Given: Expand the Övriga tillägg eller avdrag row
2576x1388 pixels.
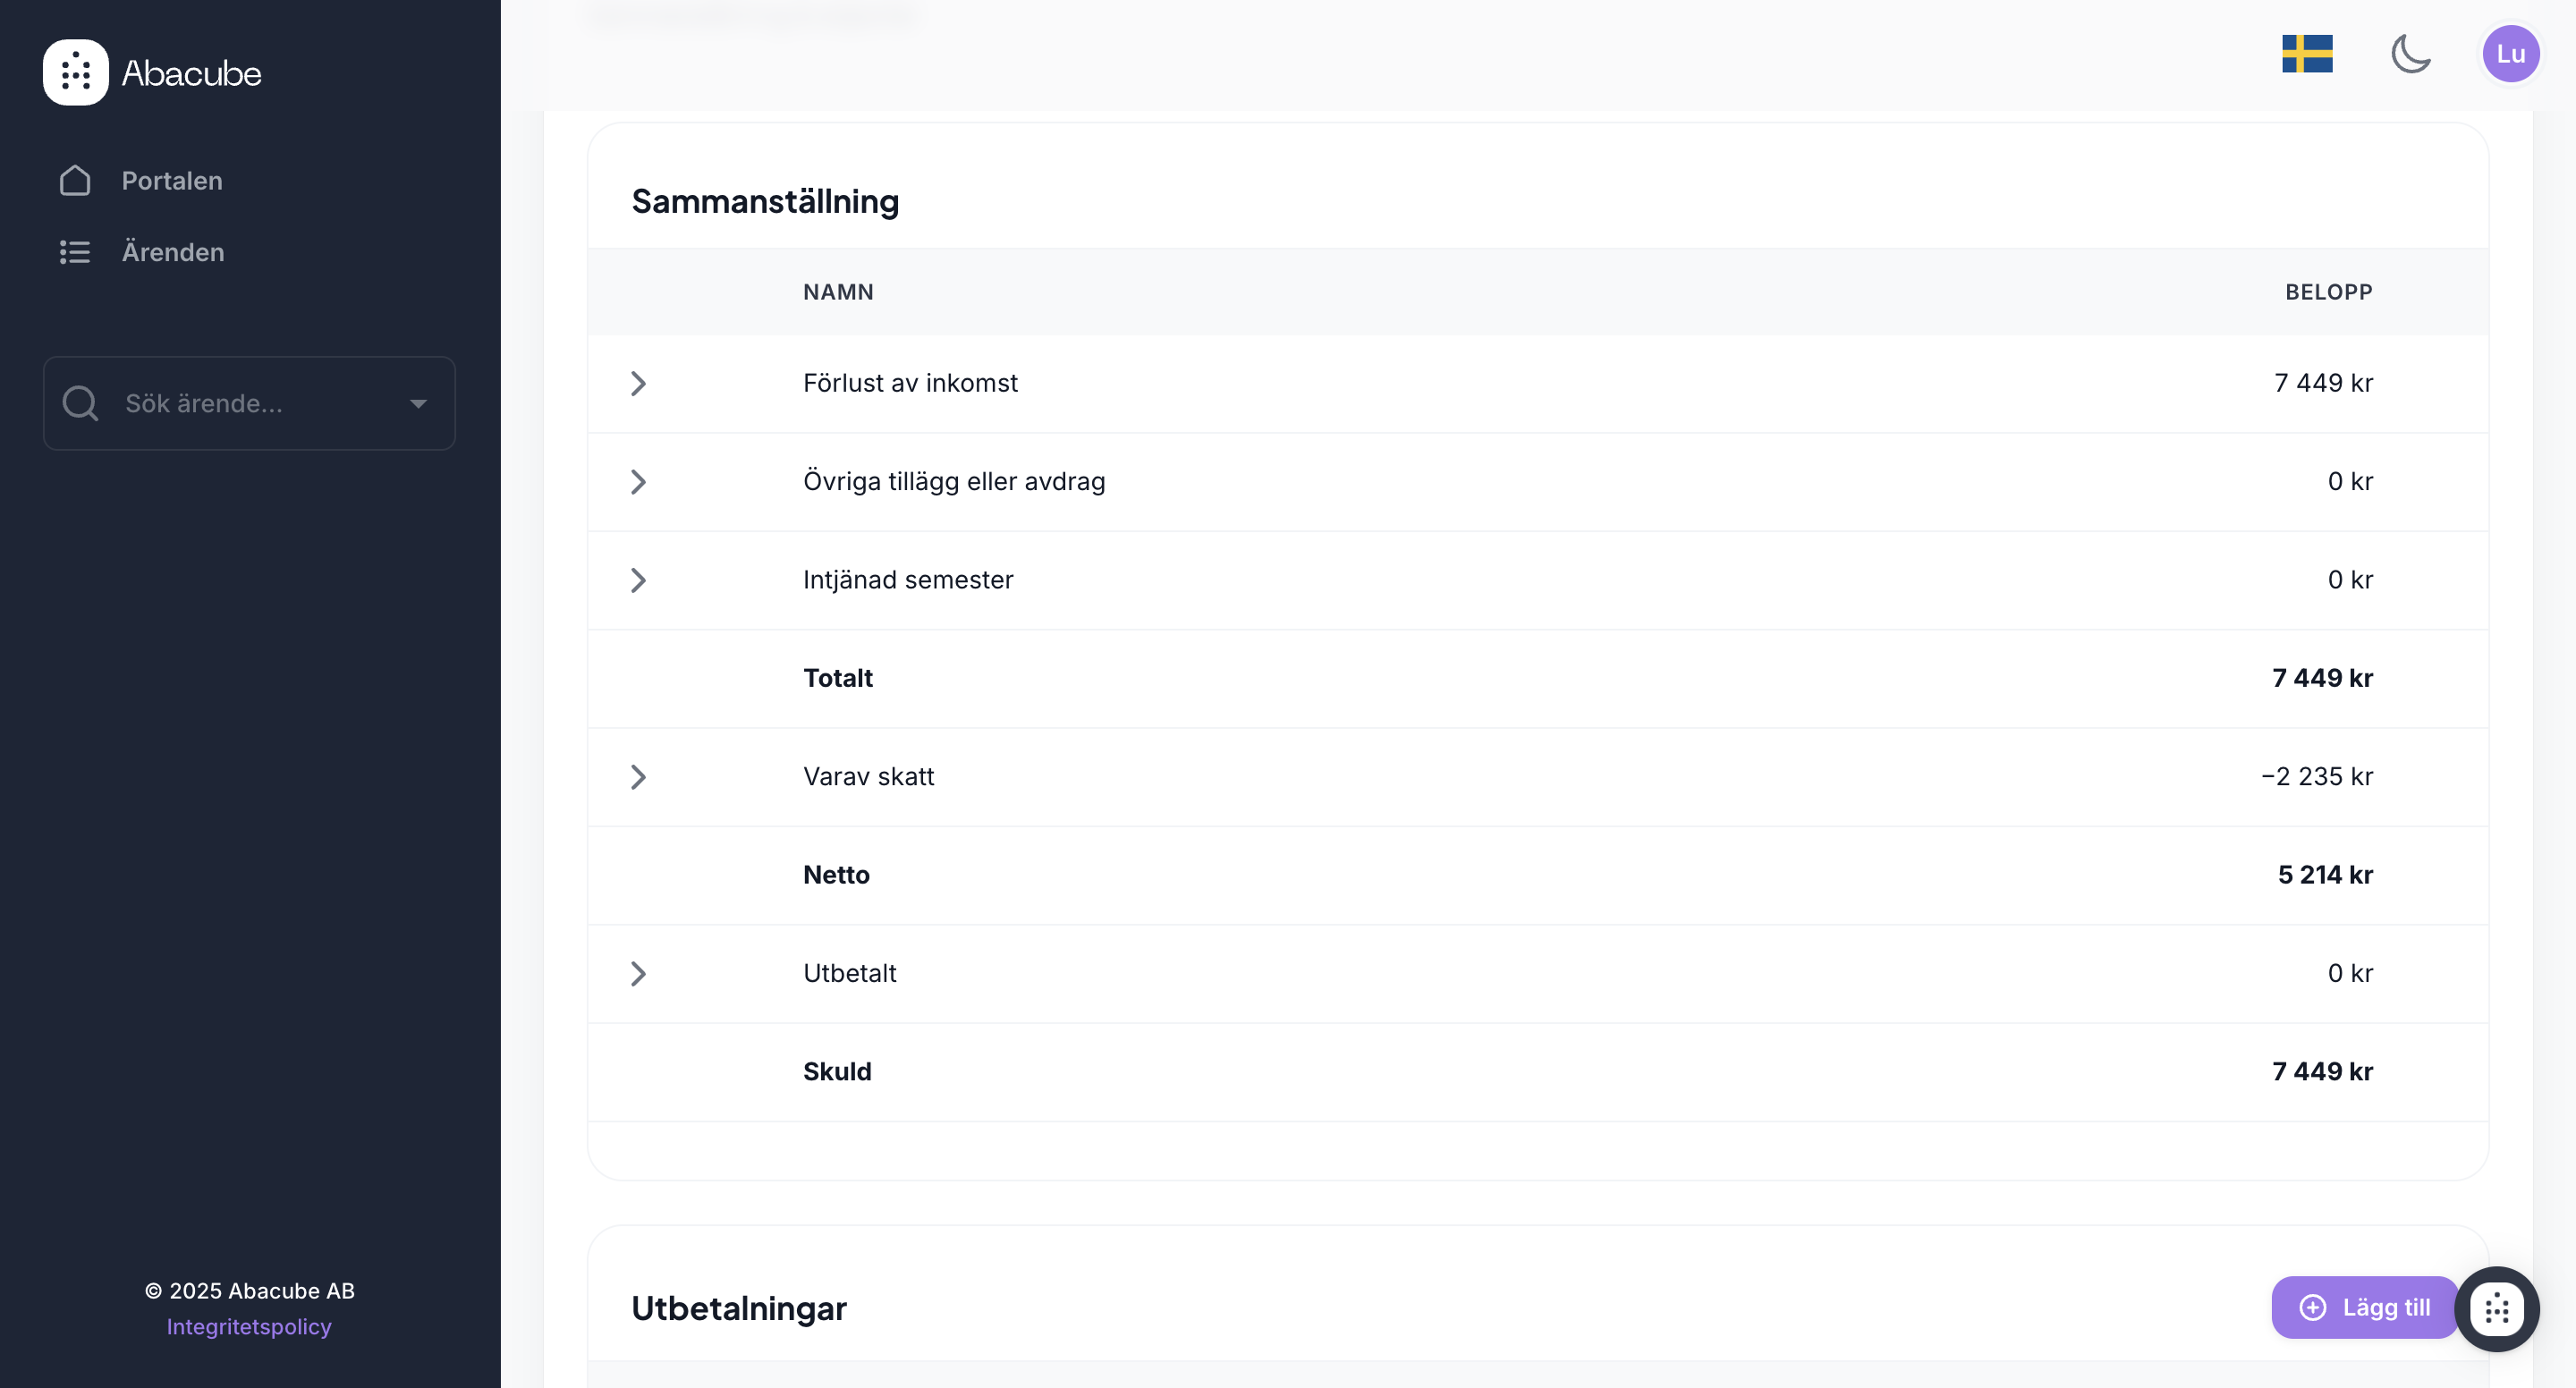Looking at the screenshot, I should coord(638,482).
